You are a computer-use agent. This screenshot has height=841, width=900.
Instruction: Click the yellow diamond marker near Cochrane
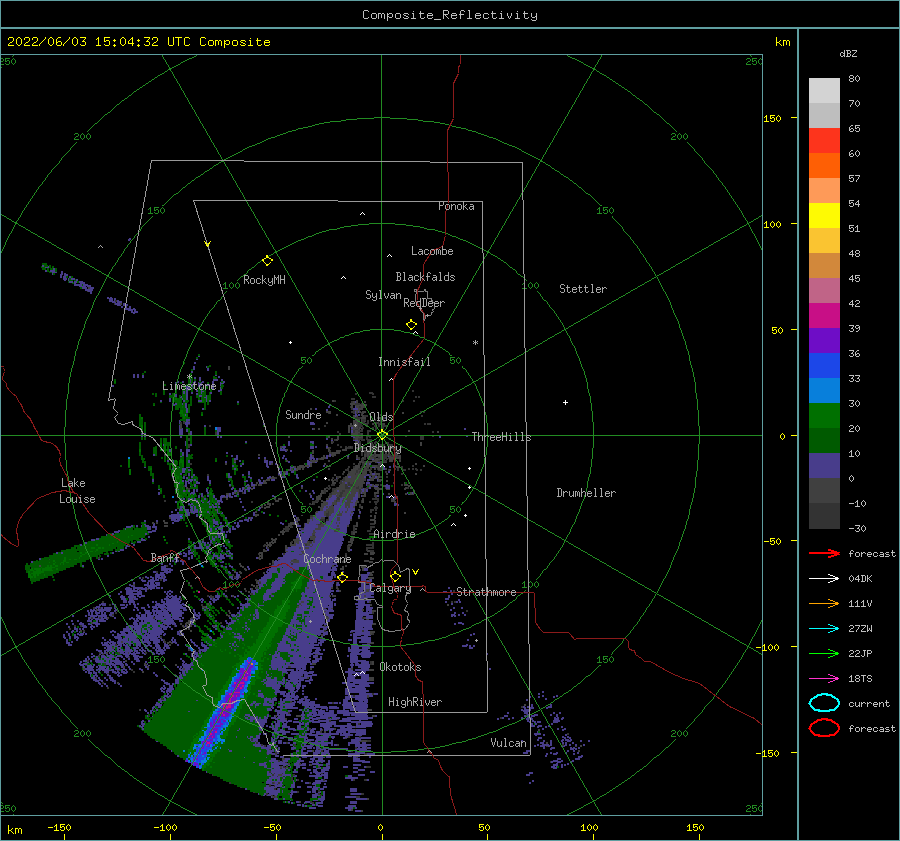[342, 577]
